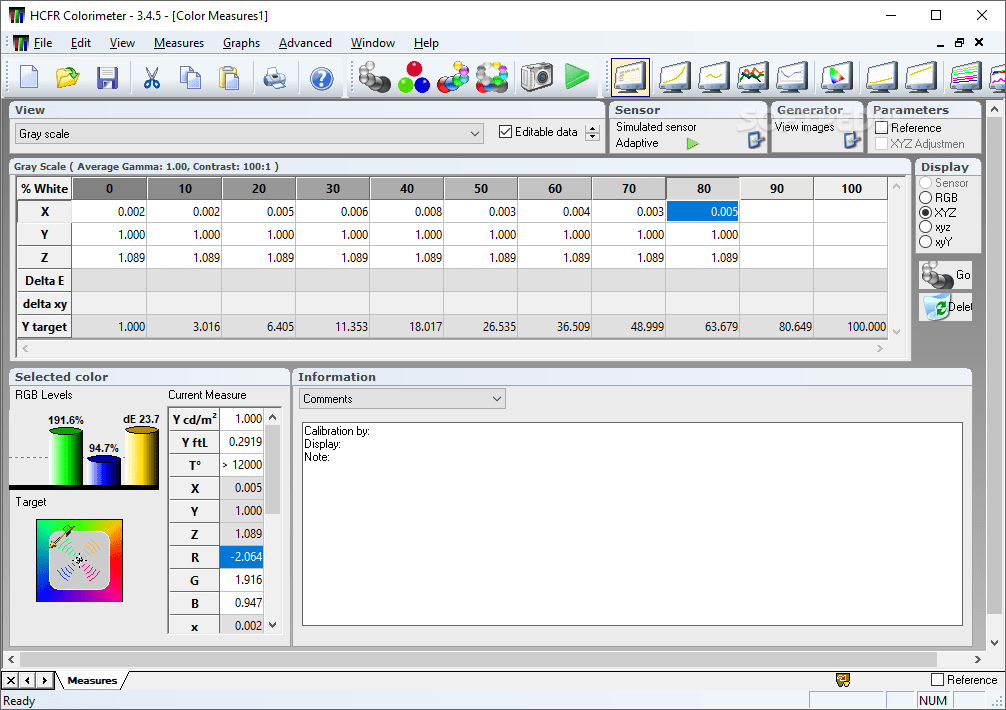Screen dimensions: 1006x710
Task: Open the CIE chromaticity diagram view
Action: 836,76
